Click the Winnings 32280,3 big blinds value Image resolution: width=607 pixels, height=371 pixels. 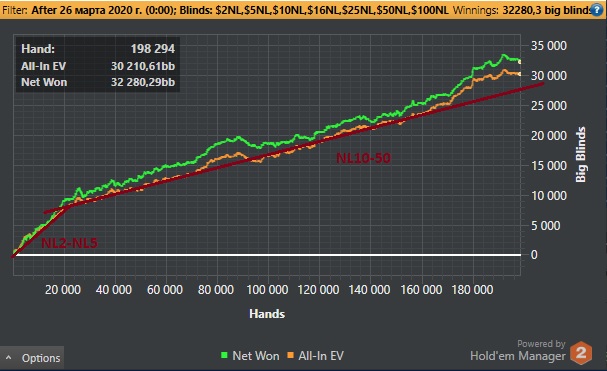click(x=547, y=10)
